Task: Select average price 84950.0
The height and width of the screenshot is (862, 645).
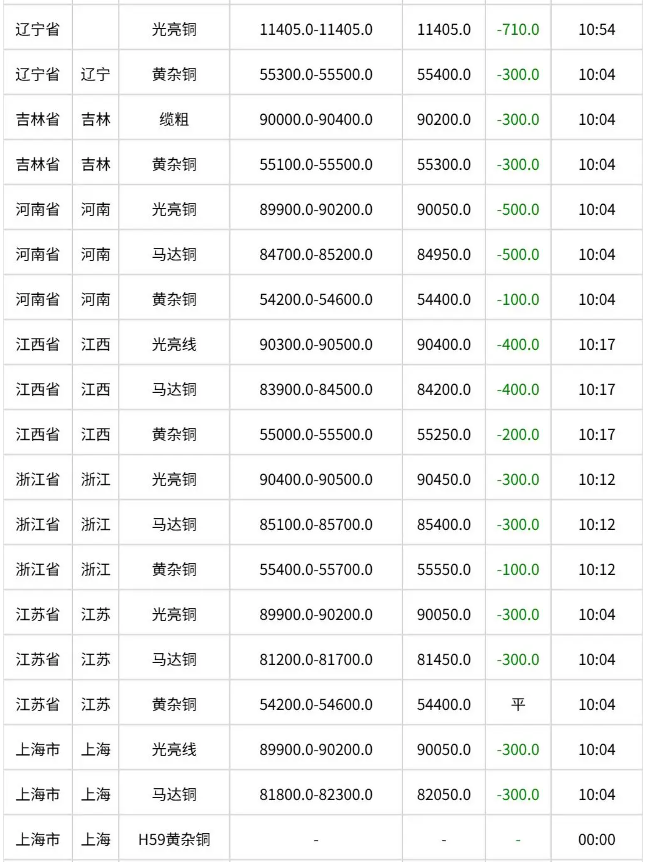Action: (x=444, y=255)
